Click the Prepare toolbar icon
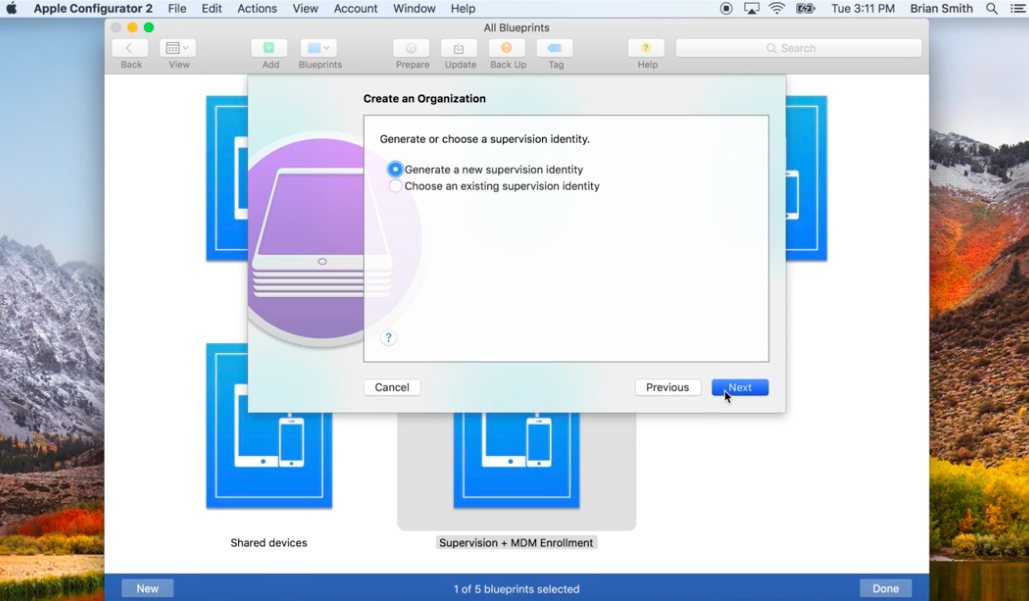 [411, 48]
